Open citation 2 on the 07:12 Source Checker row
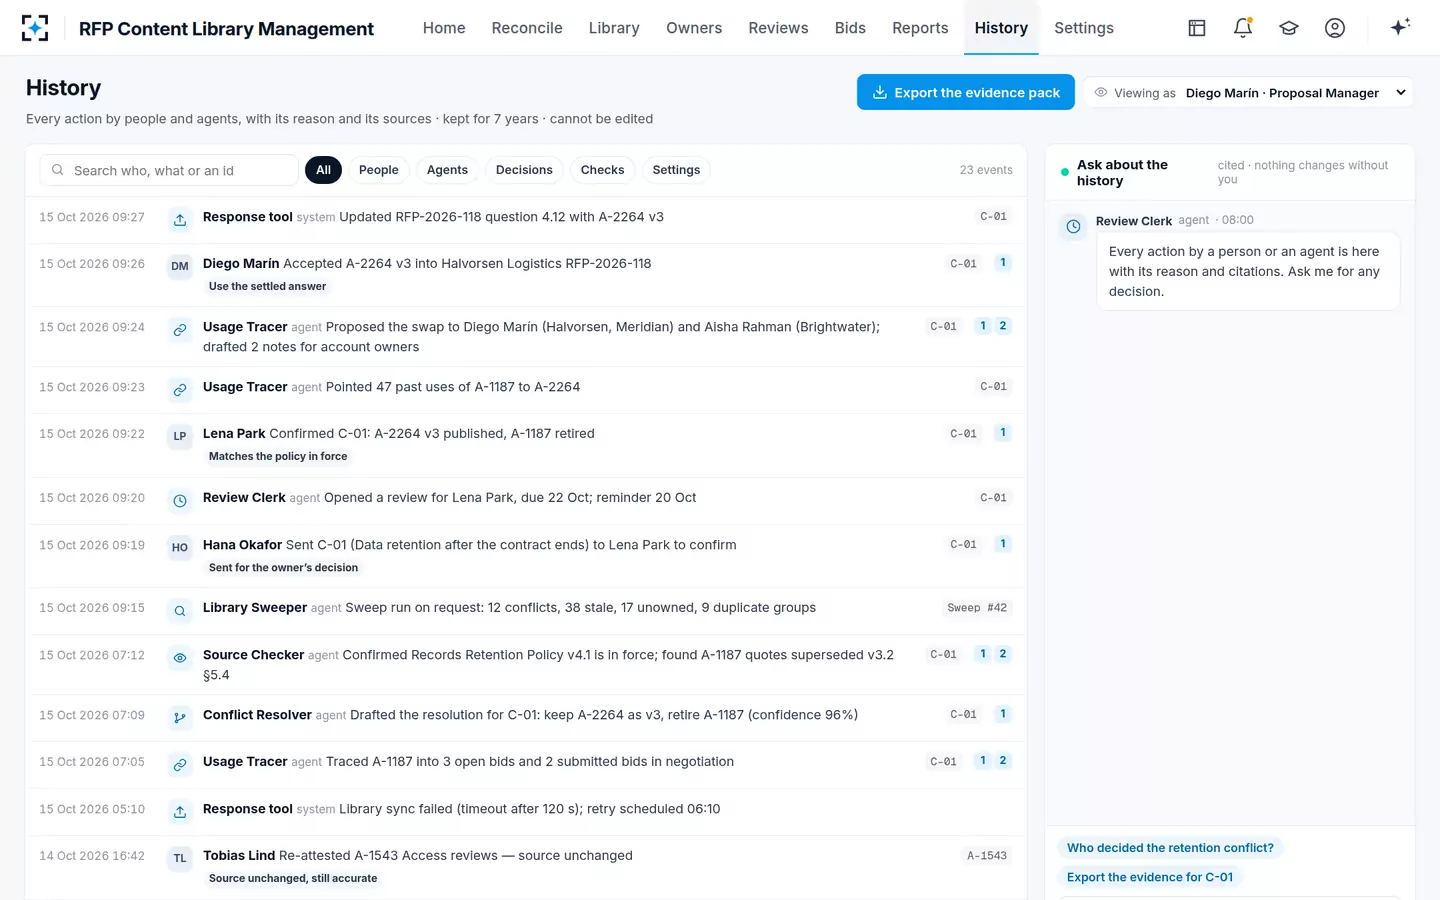Screen dimensions: 1440x900 pos(1003,654)
